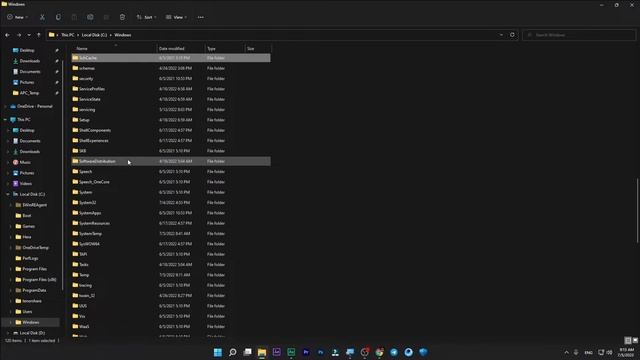Screen dimensions: 640x360
Task: Select the ServiceProfiles folder
Action: (171, 89)
